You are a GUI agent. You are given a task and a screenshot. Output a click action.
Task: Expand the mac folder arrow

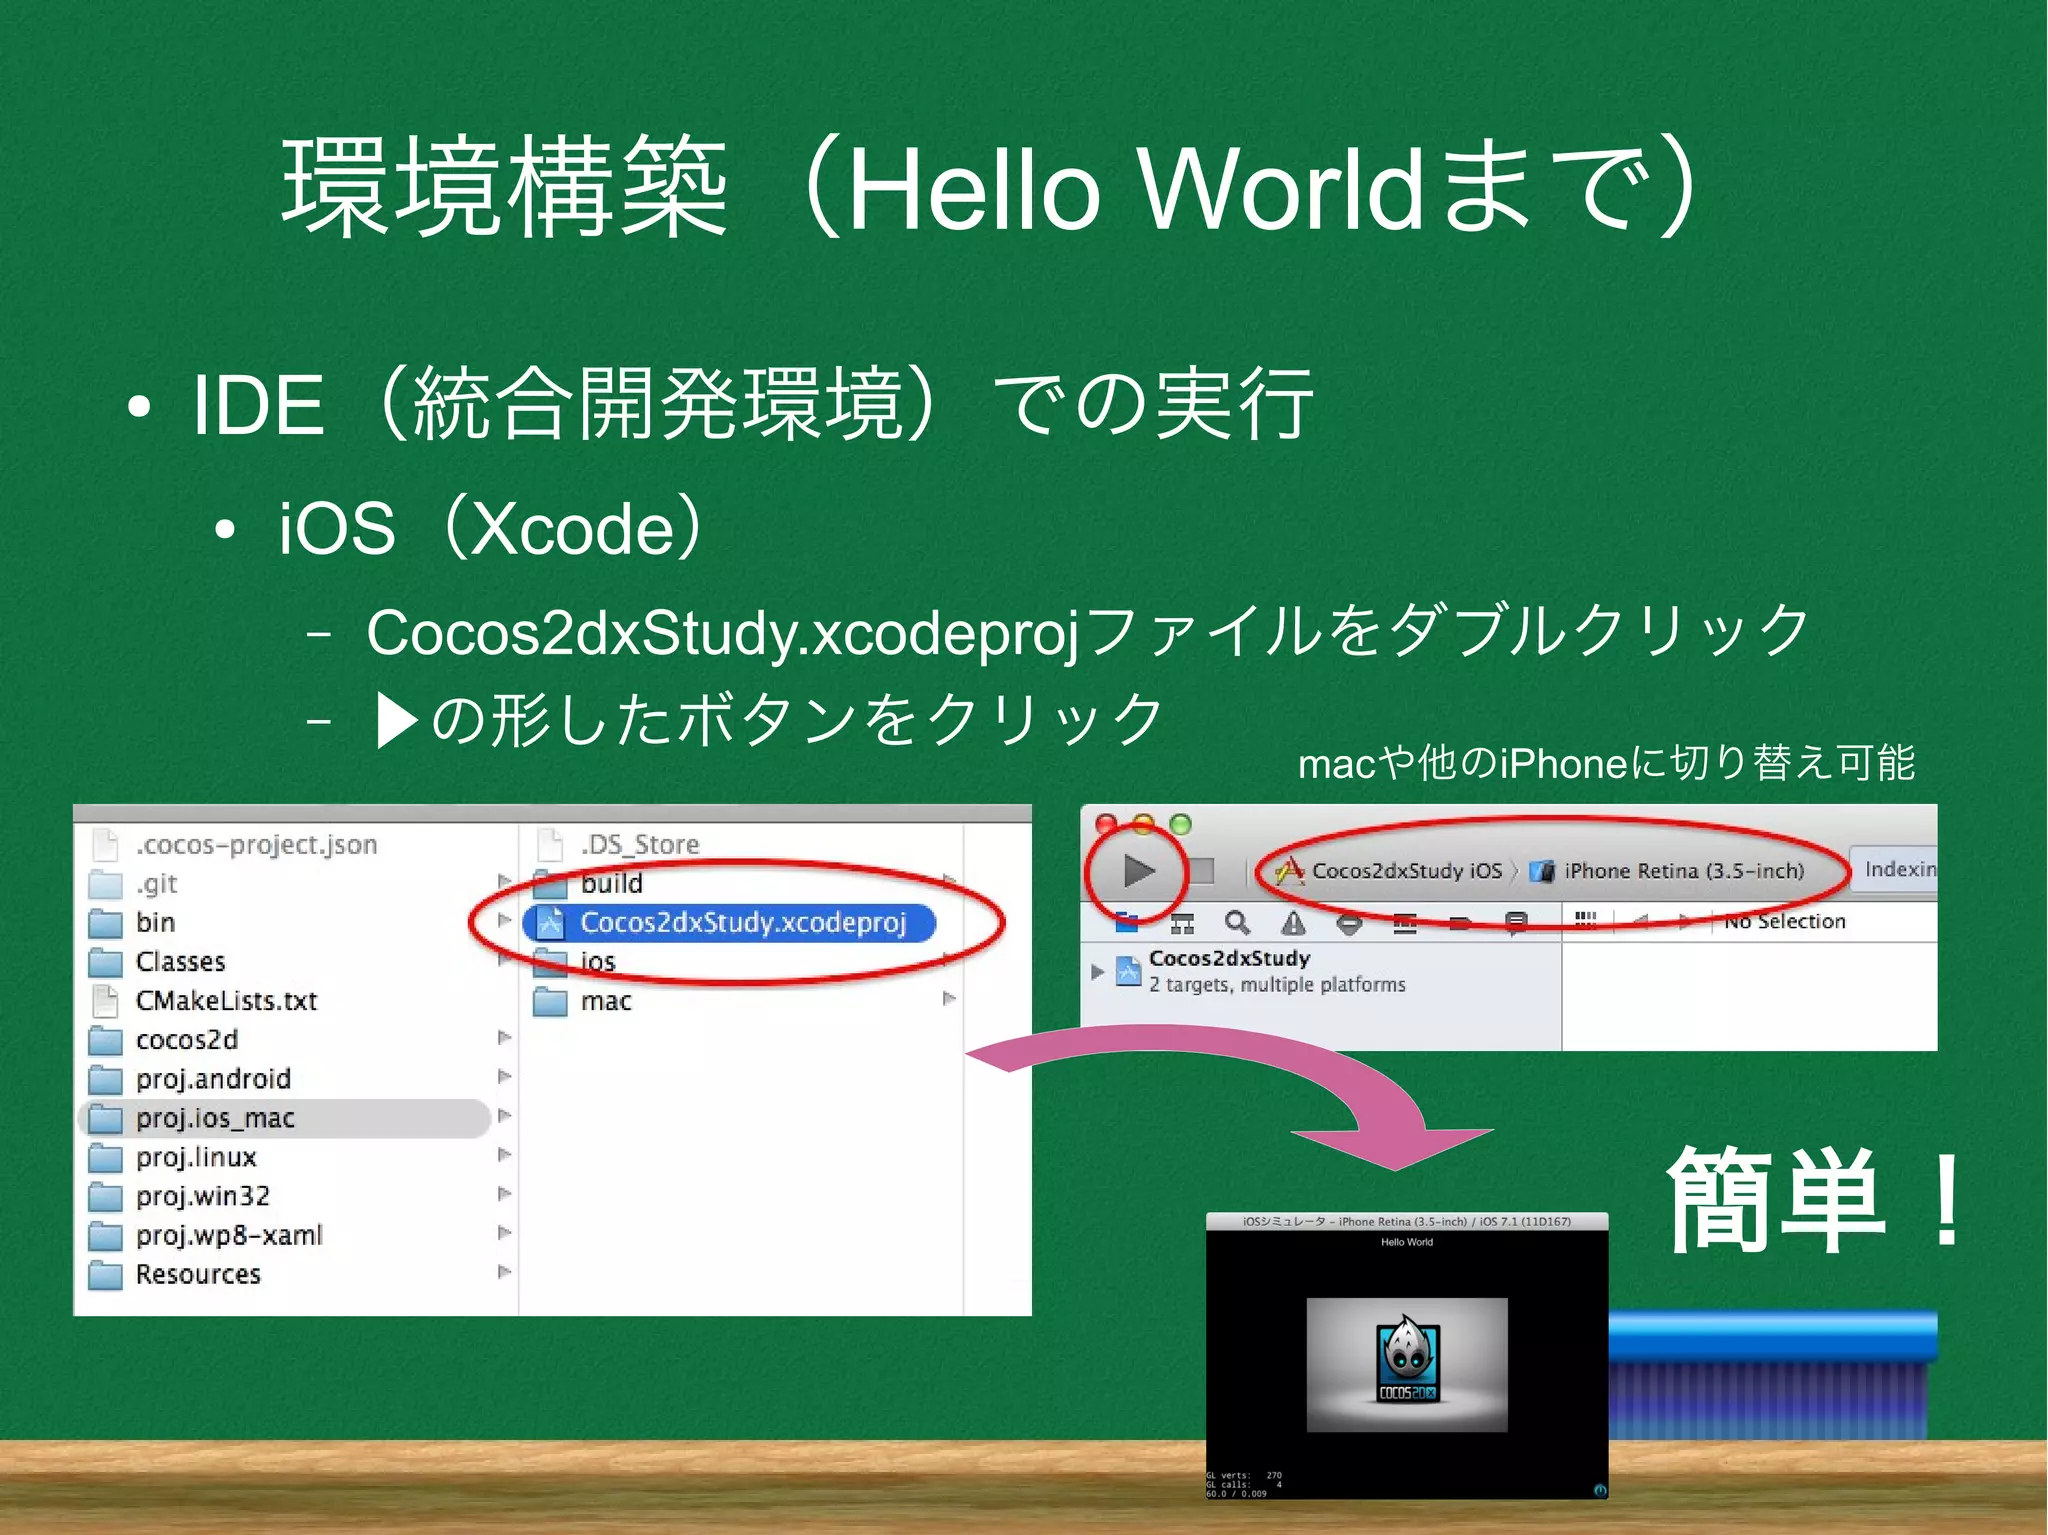tap(950, 999)
